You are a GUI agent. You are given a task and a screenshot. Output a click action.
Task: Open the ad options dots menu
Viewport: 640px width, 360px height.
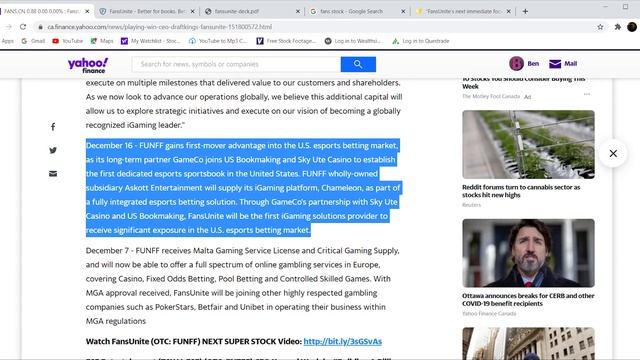[587, 94]
